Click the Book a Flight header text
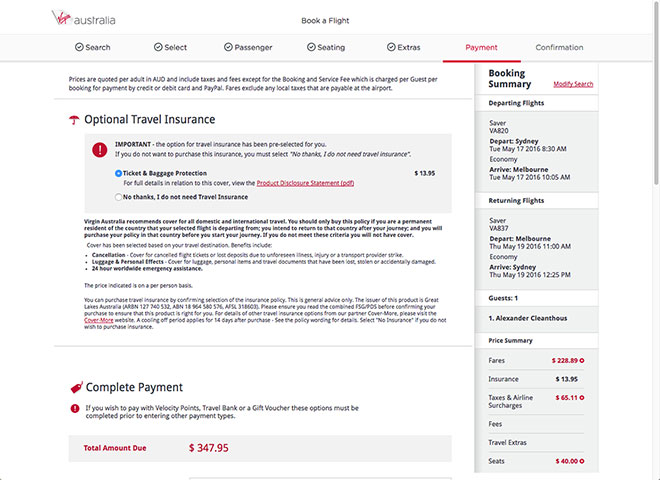 325,21
